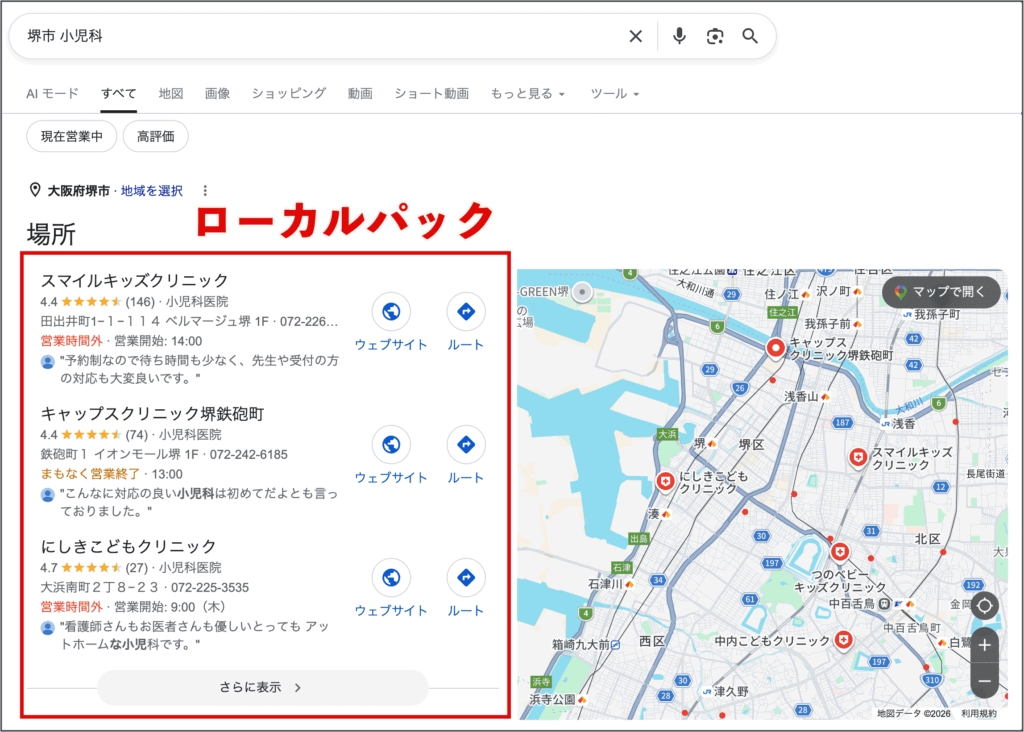Center map with the my-location button
Screen dimensions: 1024x732
click(x=984, y=606)
